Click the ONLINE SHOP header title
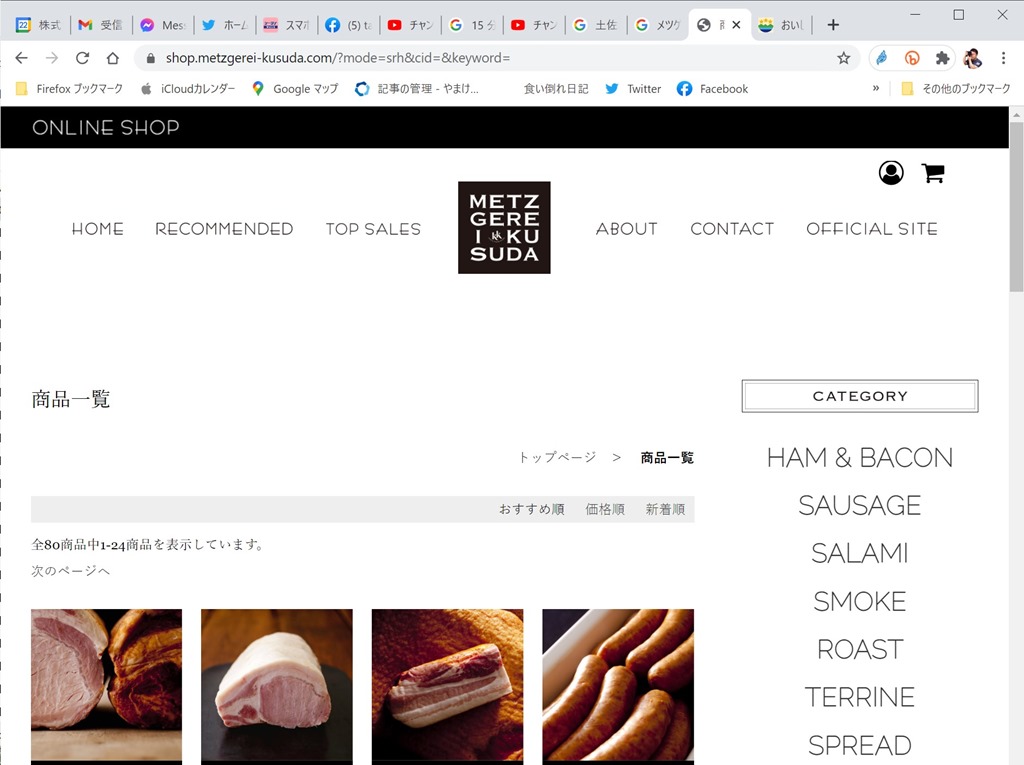The image size is (1024, 765). (x=106, y=127)
